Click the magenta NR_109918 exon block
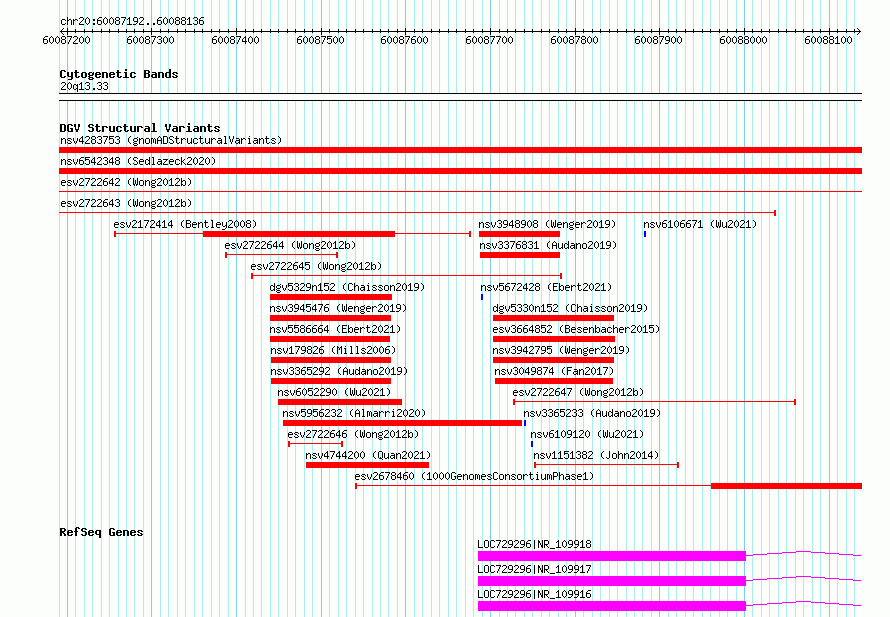 click(612, 556)
